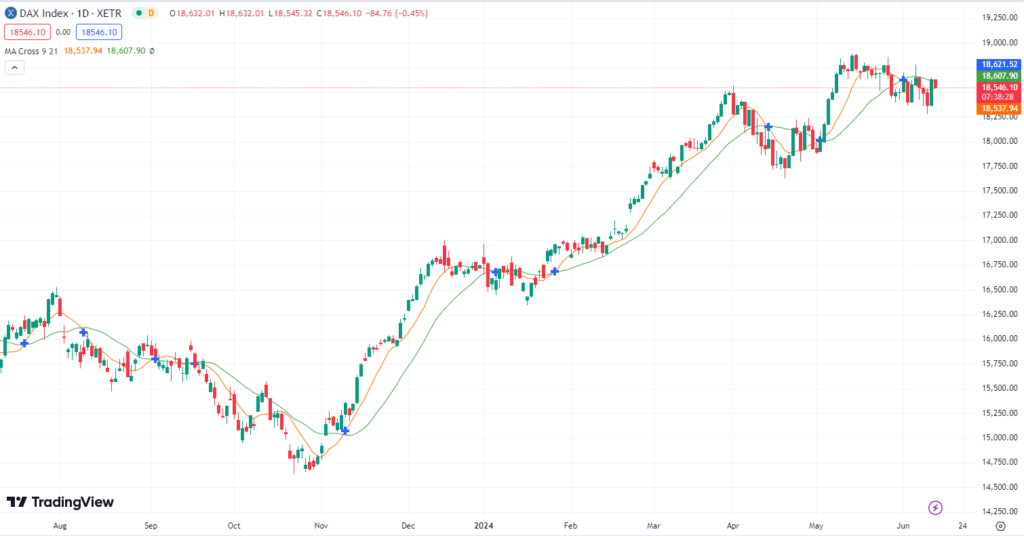Click the 17,000.00 price scale label
1024x536 pixels.
1000,240
